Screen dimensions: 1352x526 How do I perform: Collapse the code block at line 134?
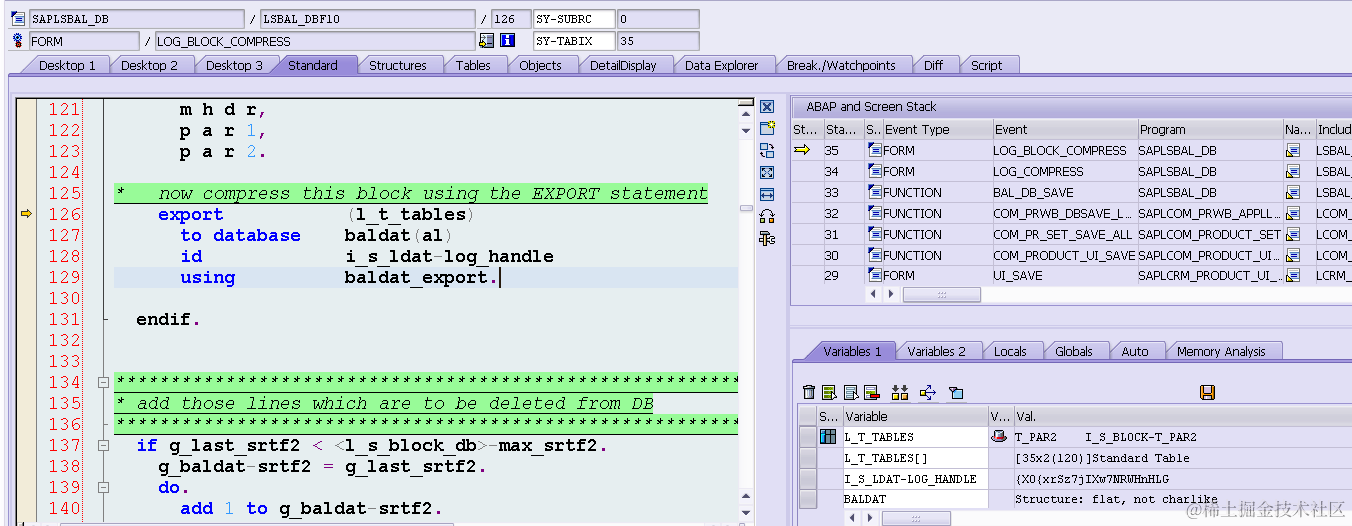(x=102, y=382)
